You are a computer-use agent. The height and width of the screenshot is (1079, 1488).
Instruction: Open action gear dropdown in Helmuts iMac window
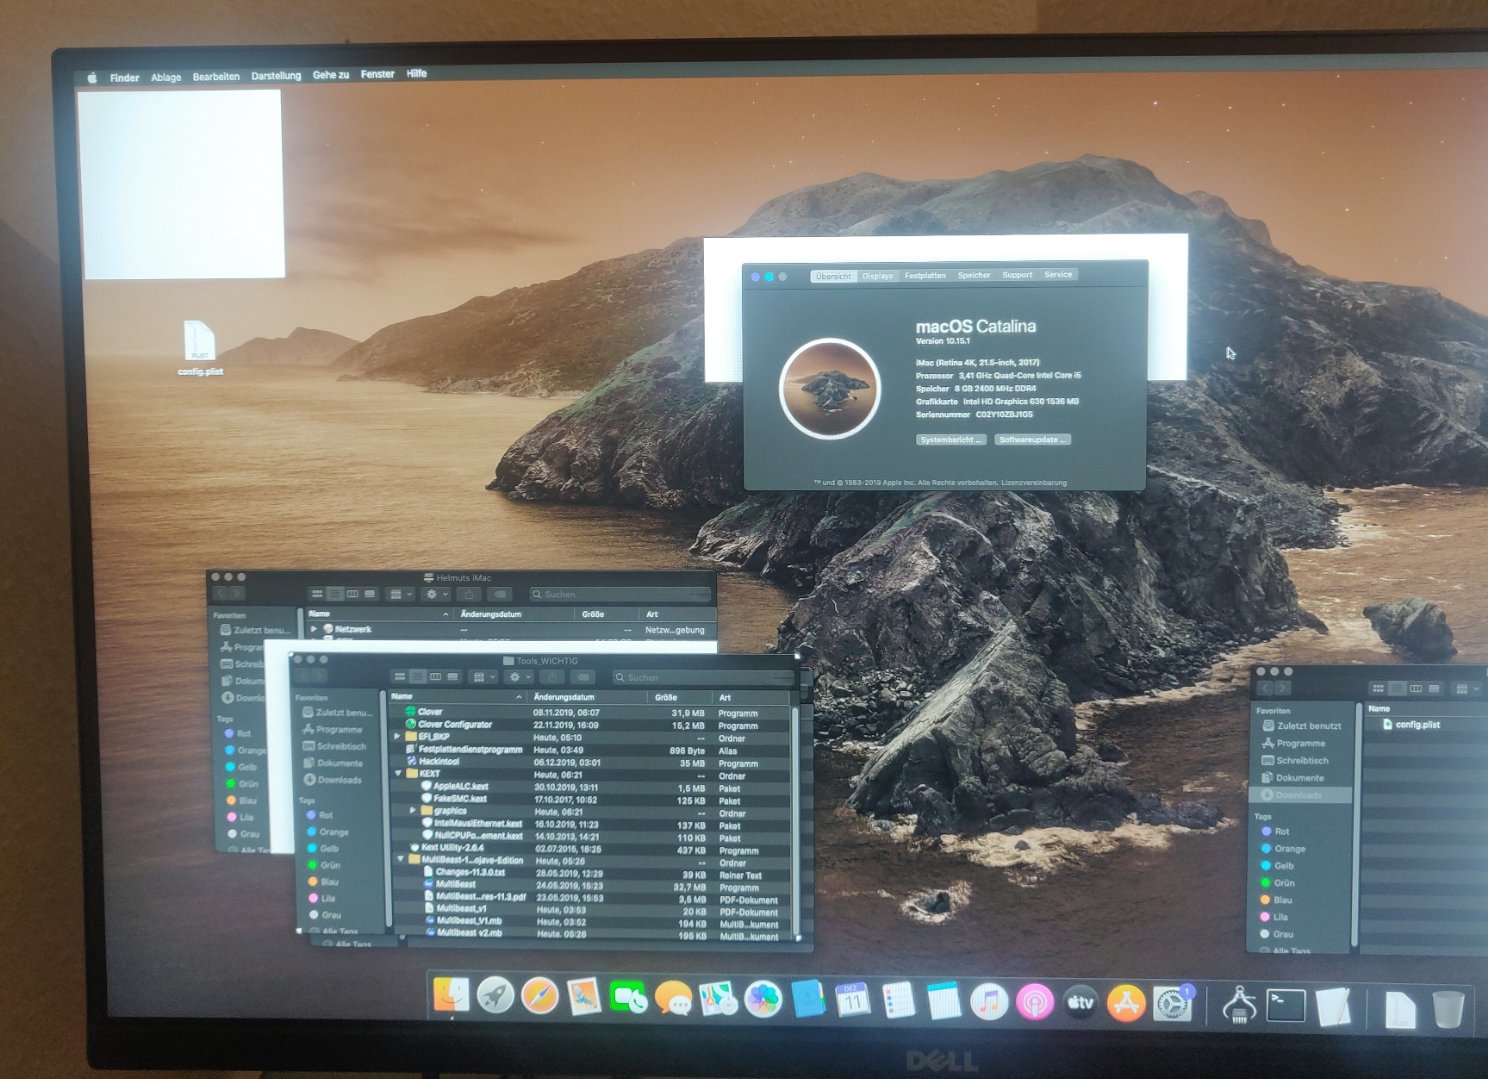(437, 594)
